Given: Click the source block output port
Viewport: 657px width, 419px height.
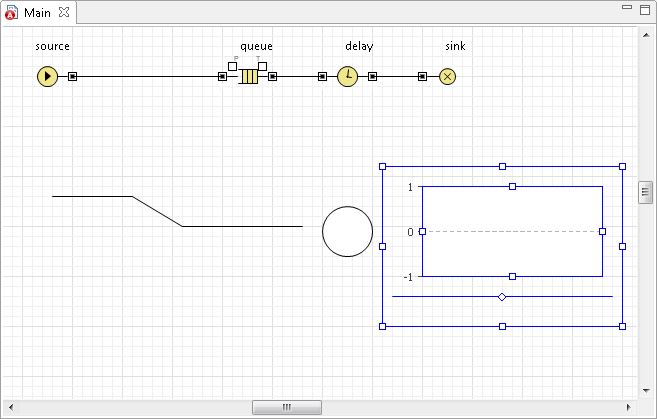Looking at the screenshot, I should tap(72, 77).
